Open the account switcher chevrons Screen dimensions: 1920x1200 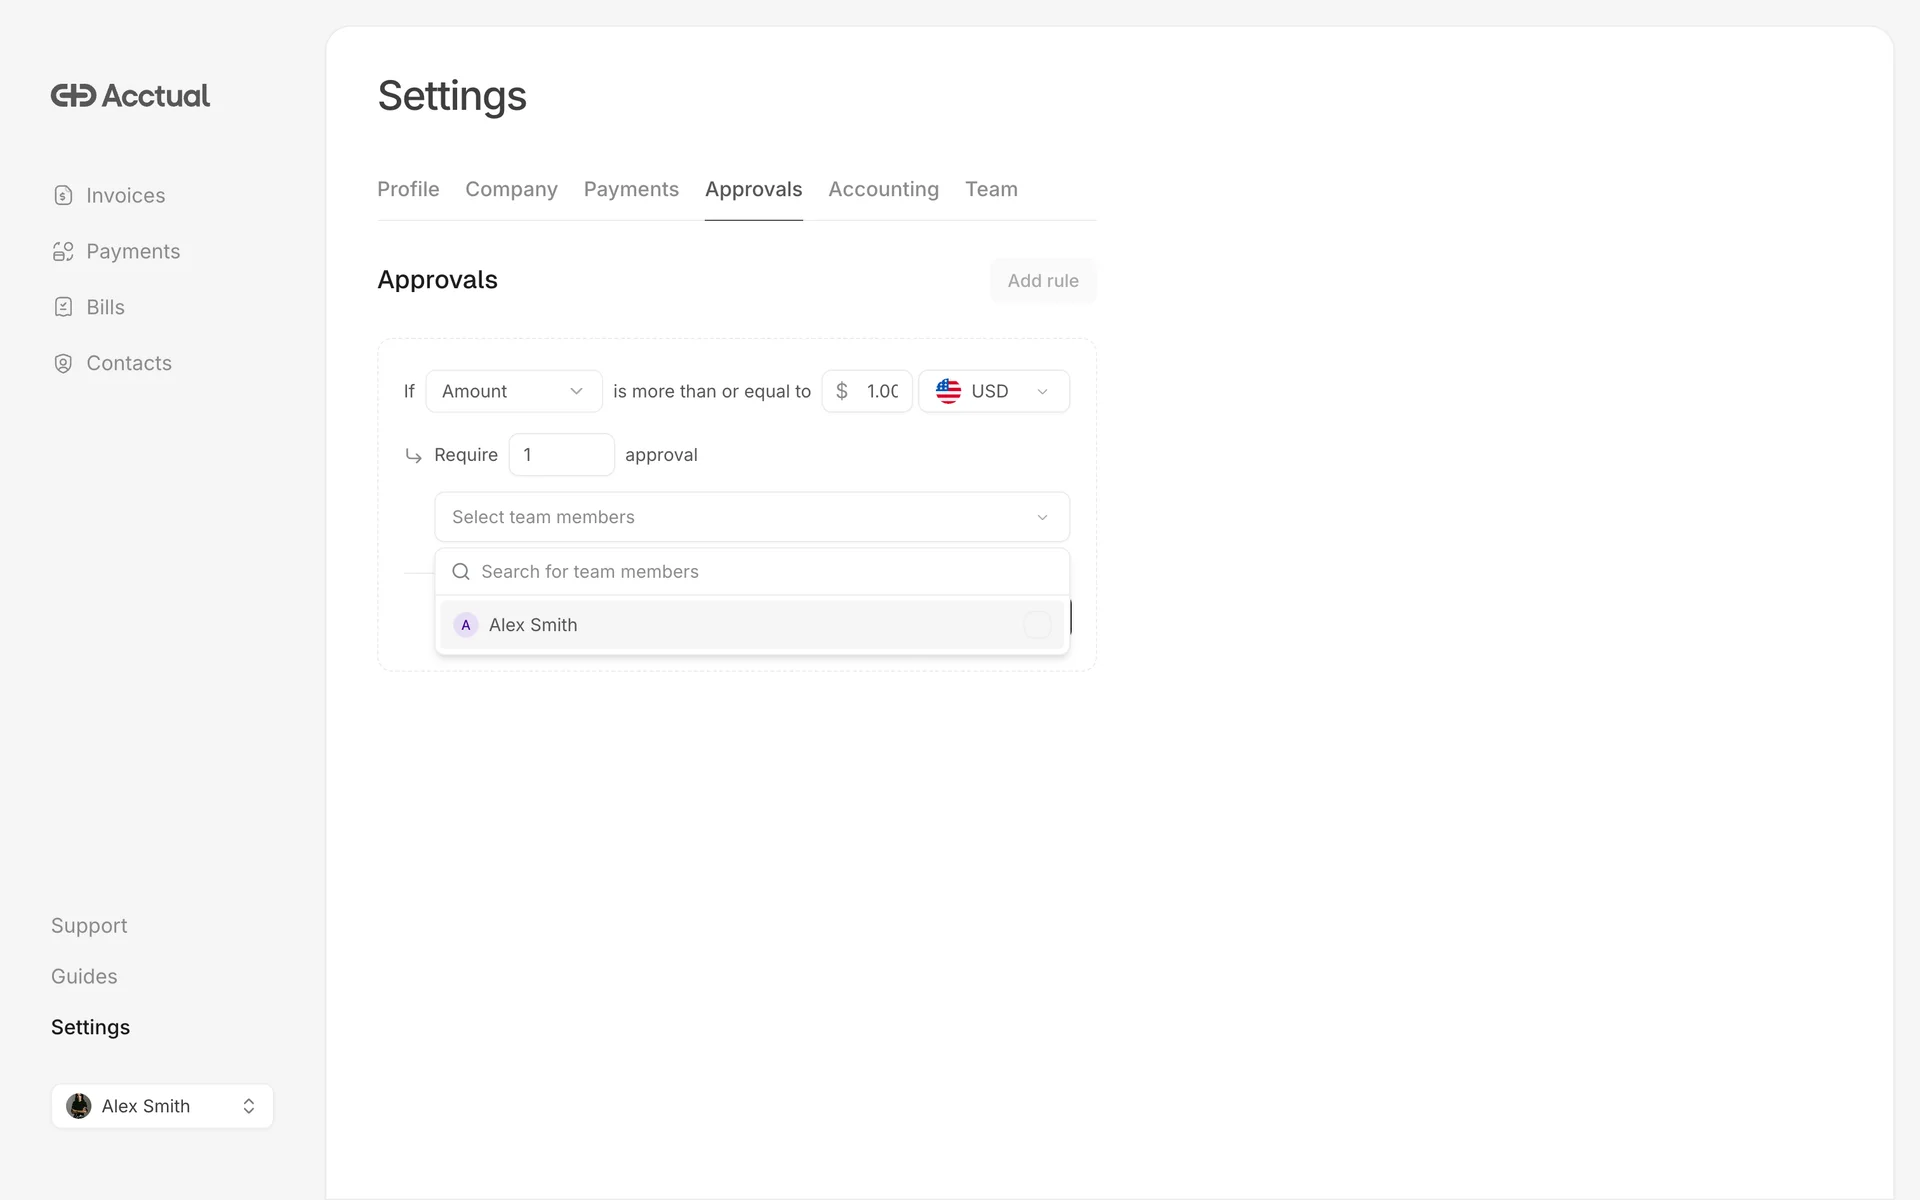[249, 1106]
